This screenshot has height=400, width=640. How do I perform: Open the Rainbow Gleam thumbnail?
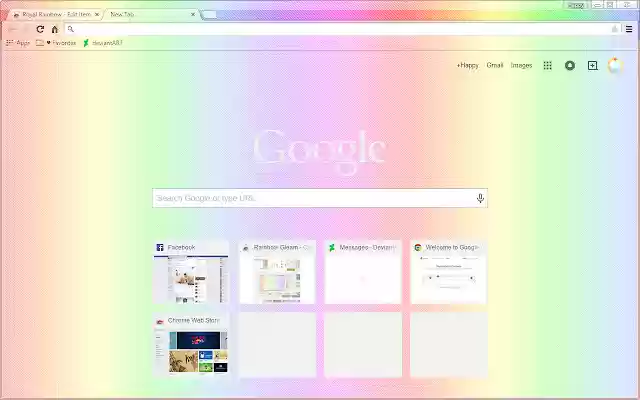tap(277, 272)
